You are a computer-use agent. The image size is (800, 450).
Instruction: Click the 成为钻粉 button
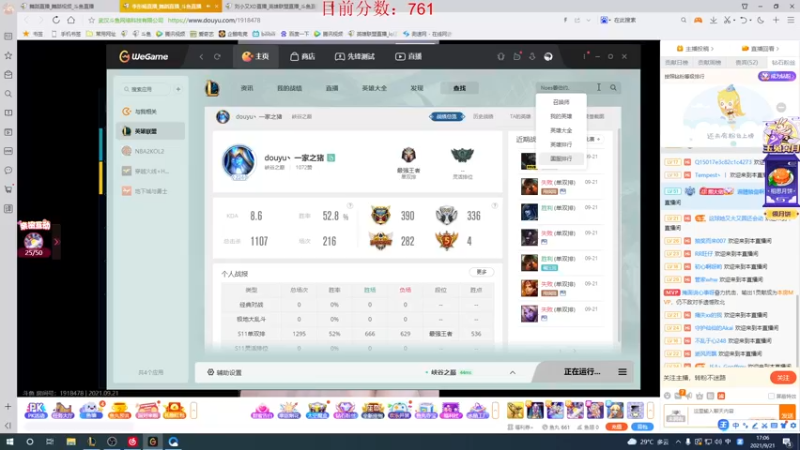[776, 76]
